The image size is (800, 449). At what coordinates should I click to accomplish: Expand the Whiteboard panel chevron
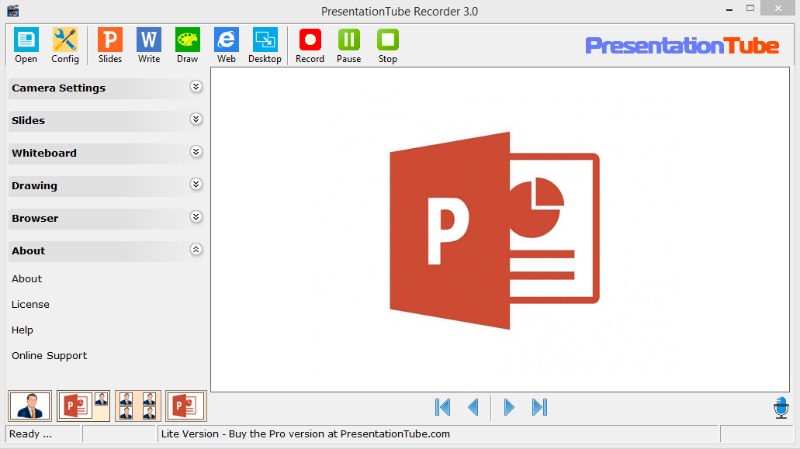(x=196, y=152)
